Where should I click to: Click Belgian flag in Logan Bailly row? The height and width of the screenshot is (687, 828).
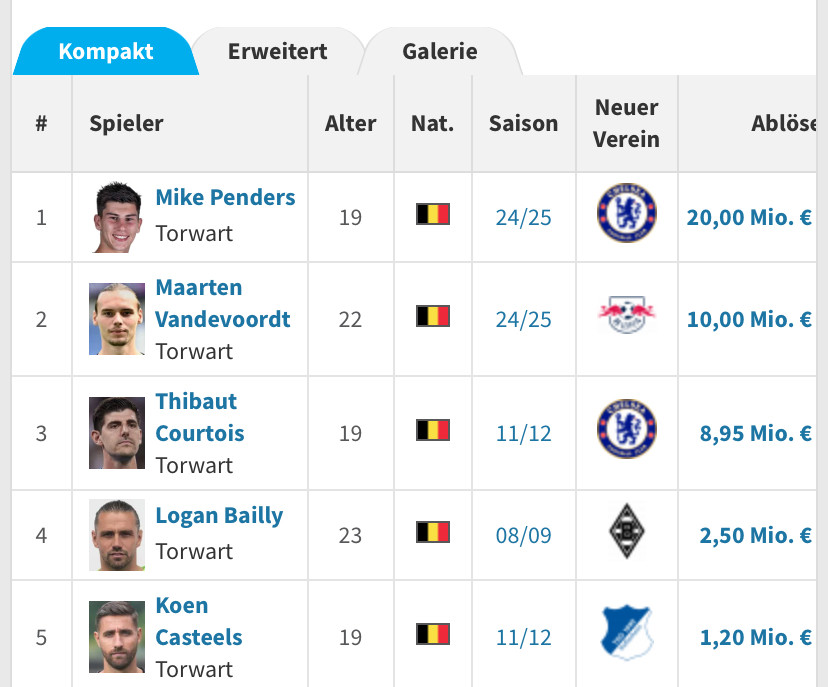pos(433,531)
